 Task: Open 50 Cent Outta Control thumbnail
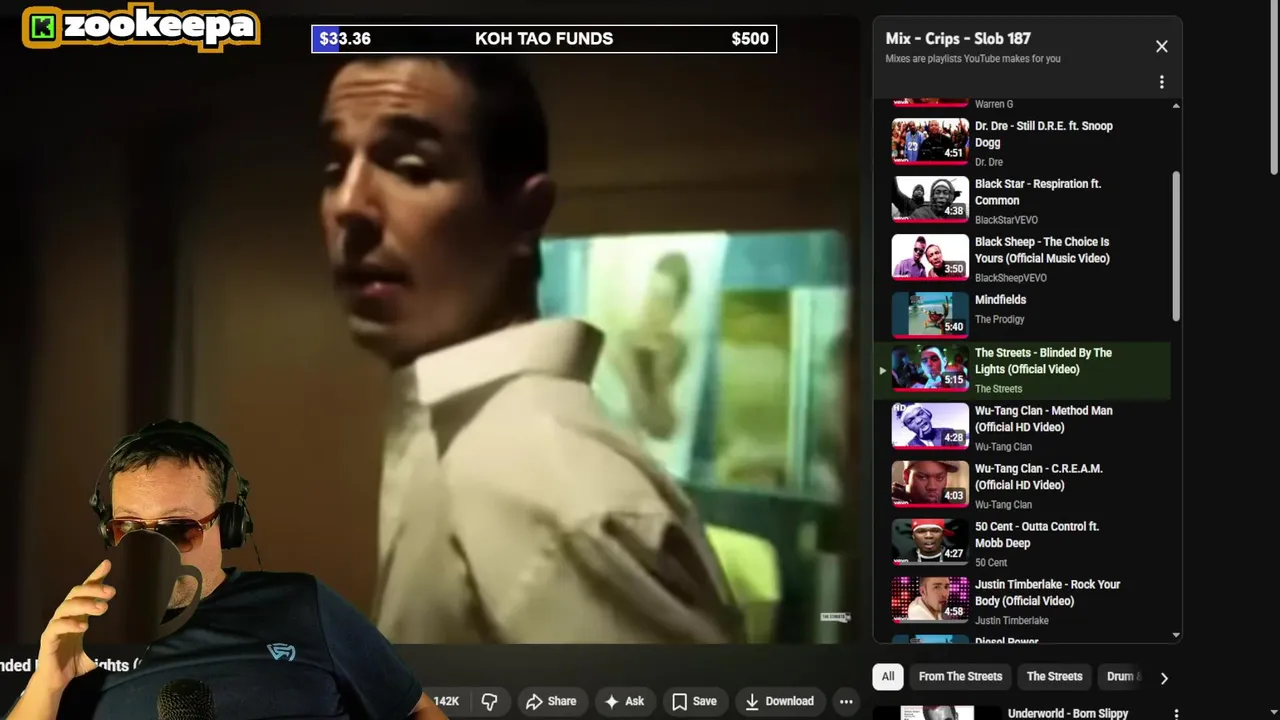pos(930,541)
